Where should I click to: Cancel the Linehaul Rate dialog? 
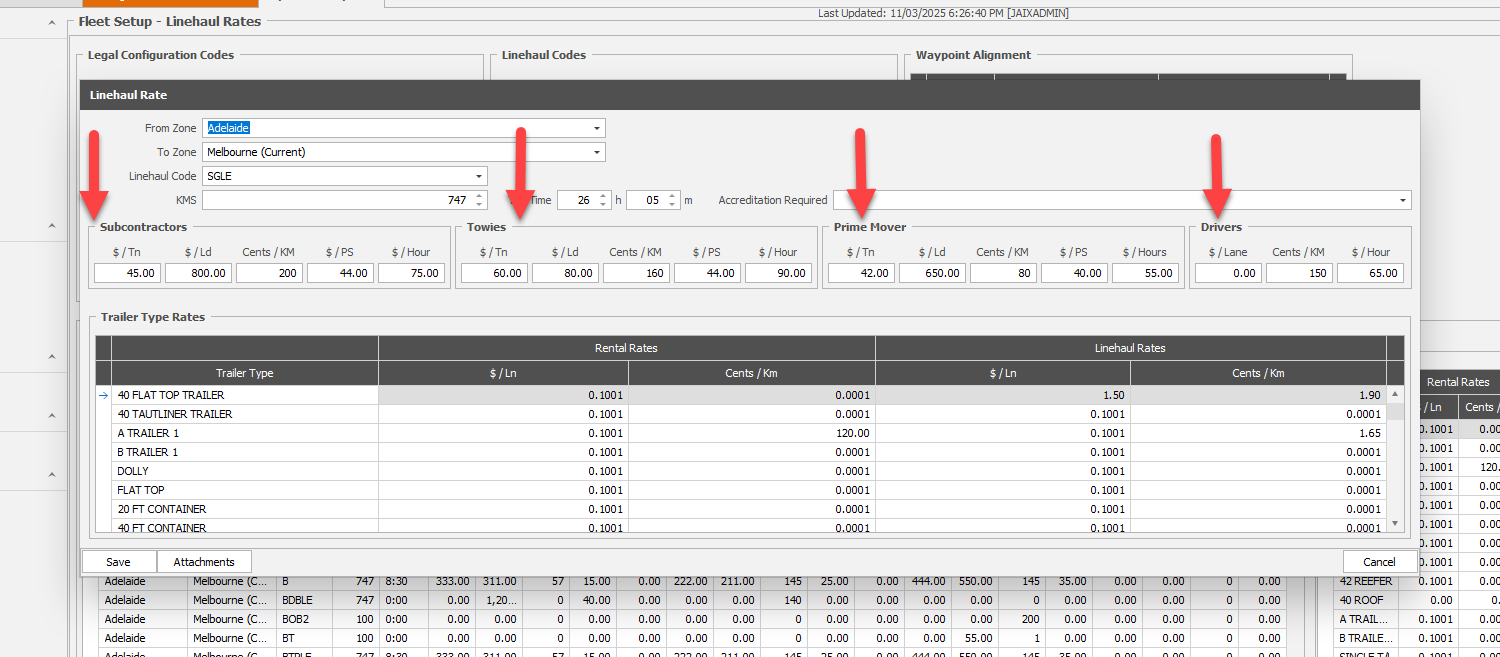coord(1379,562)
